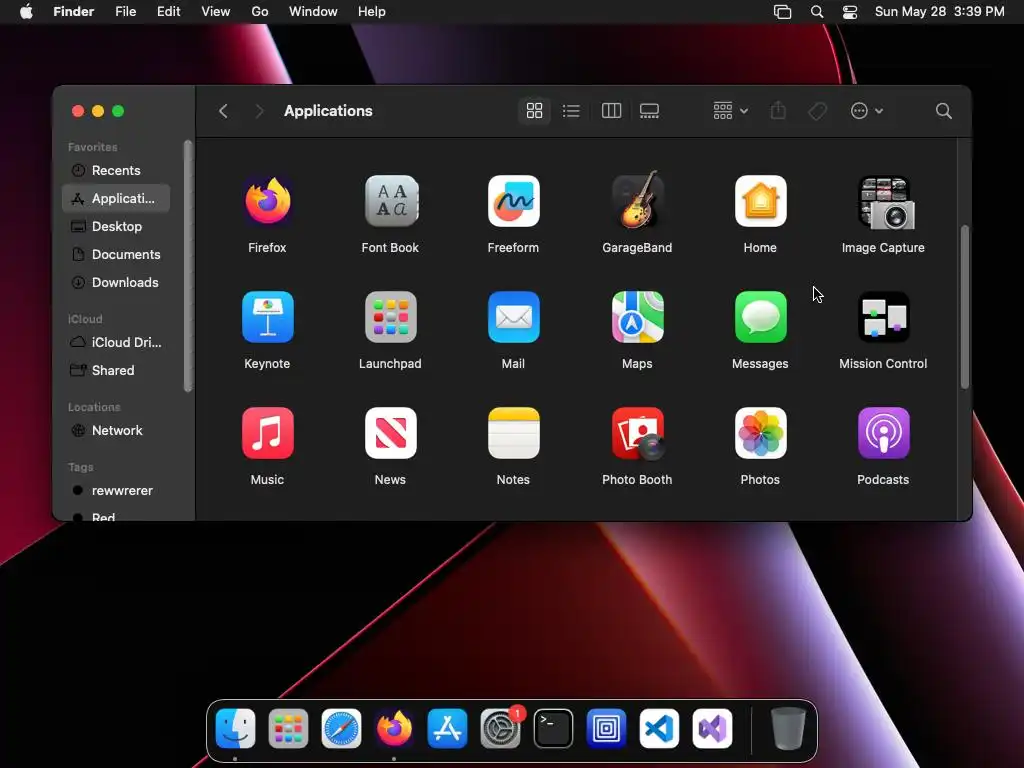The height and width of the screenshot is (768, 1024).
Task: Open the more actions ellipsis menu
Action: pos(867,111)
